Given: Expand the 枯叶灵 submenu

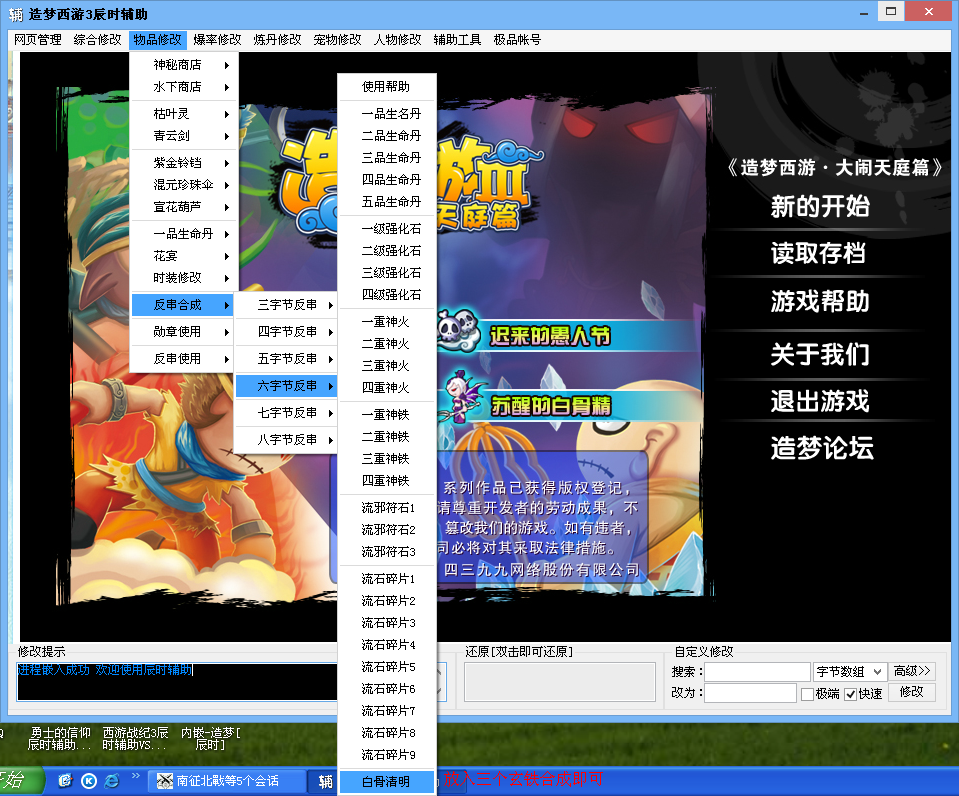Looking at the screenshot, I should pos(184,114).
